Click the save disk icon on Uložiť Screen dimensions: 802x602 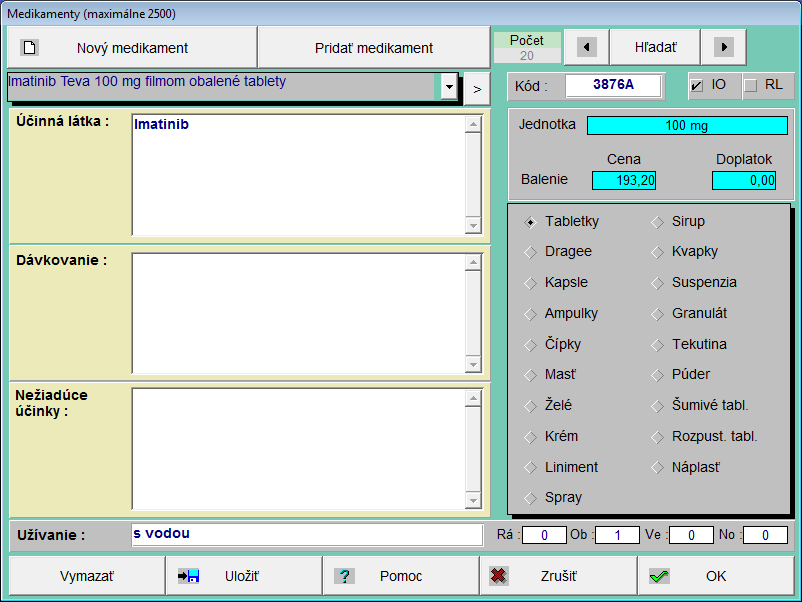tap(188, 576)
